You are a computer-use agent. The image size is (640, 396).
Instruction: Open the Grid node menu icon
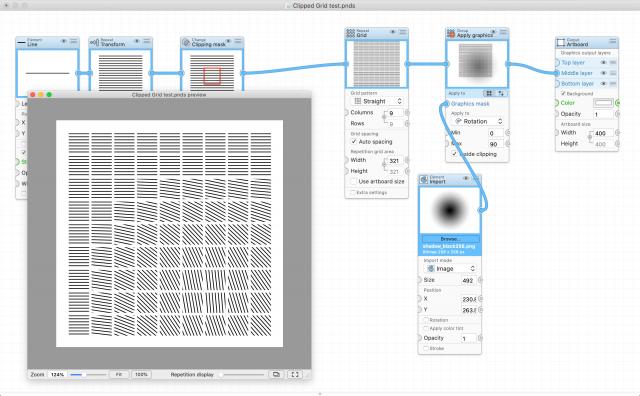coord(402,32)
